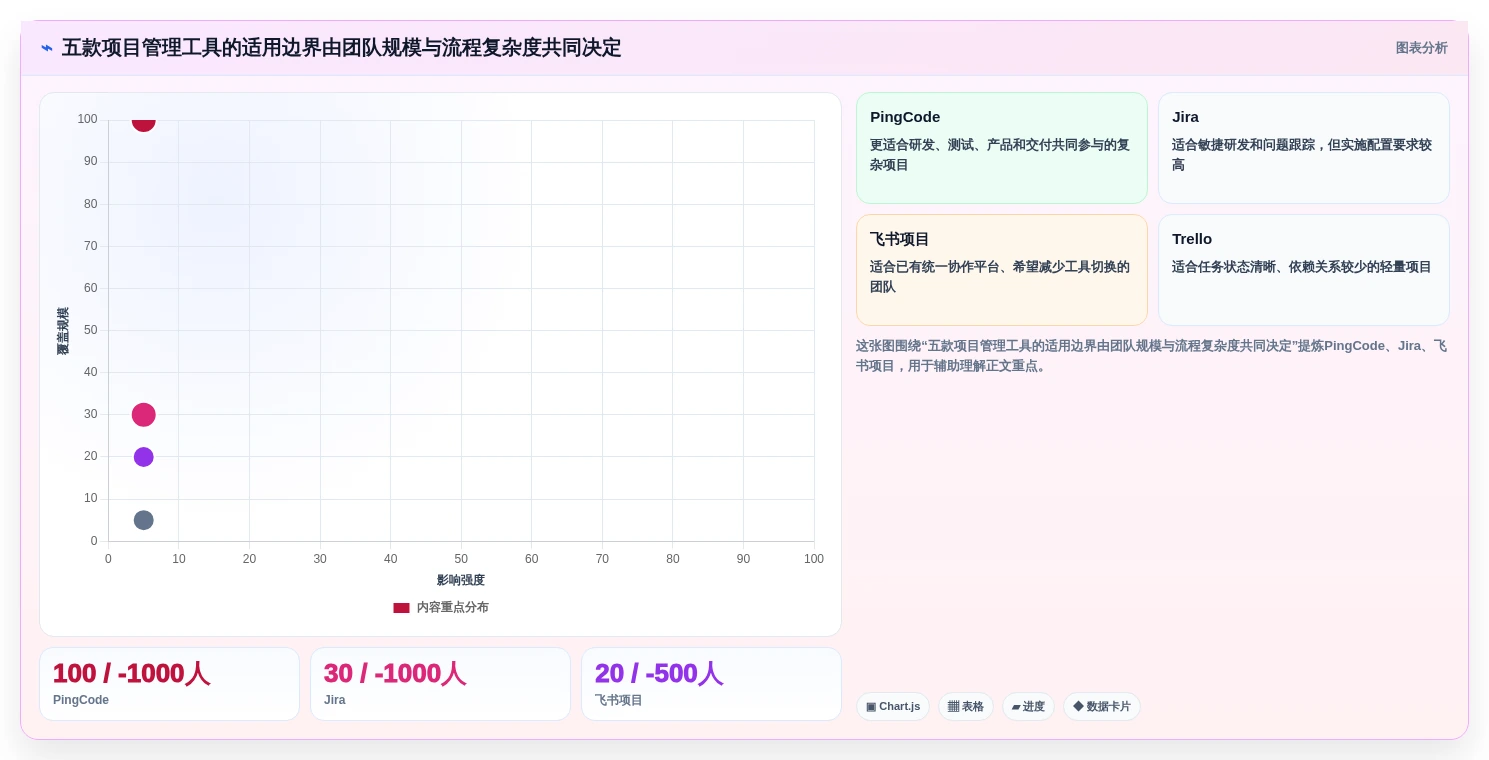Click the grid icon on 表格 tag
Screen dimensions: 1489x760
pyautogui.click(x=953, y=707)
